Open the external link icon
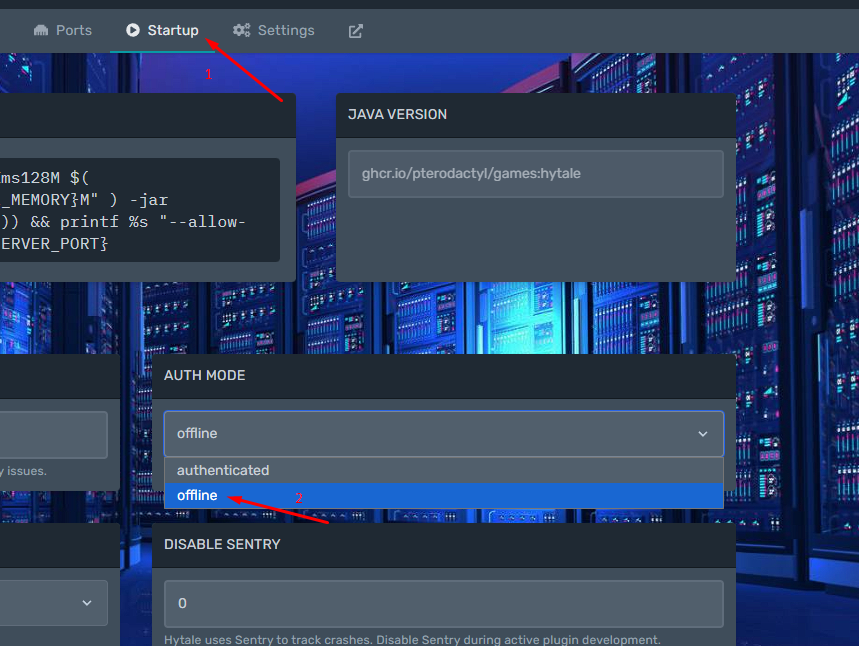859x646 pixels. [355, 31]
